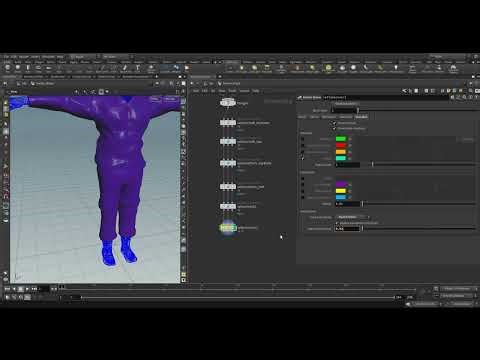Click the purple color swatch
Viewport: 480px width, 360px height.
[341, 184]
